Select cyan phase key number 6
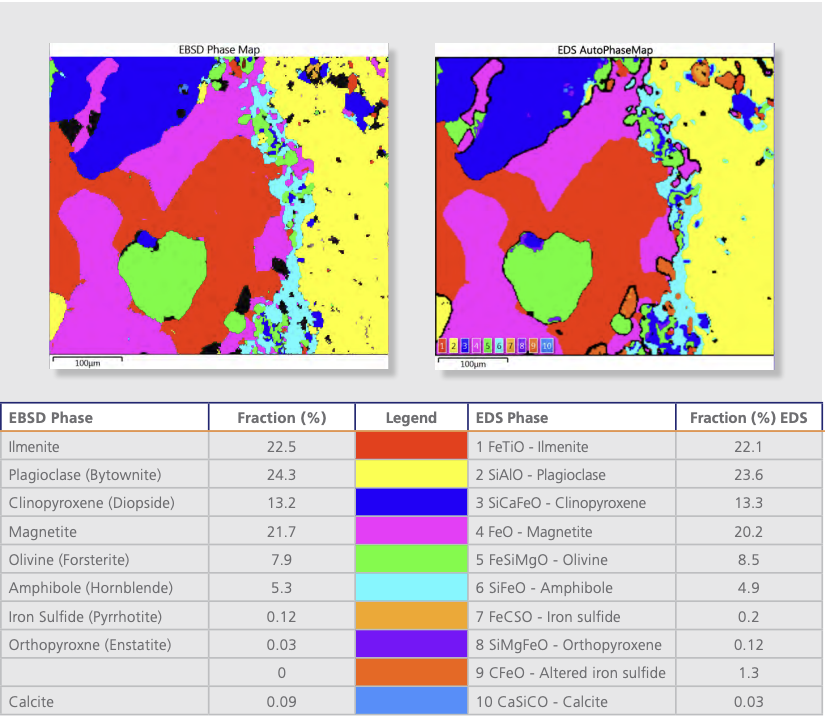Image resolution: width=825 pixels, height=719 pixels. (x=499, y=346)
